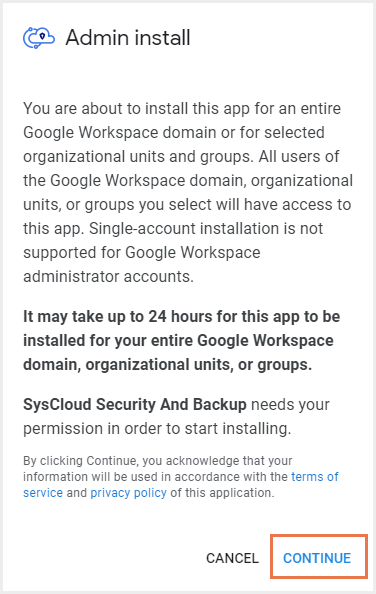Image resolution: width=376 pixels, height=594 pixels.
Task: Click the bold 'domain, organizational units, or groups.' line
Action: (x=167, y=364)
